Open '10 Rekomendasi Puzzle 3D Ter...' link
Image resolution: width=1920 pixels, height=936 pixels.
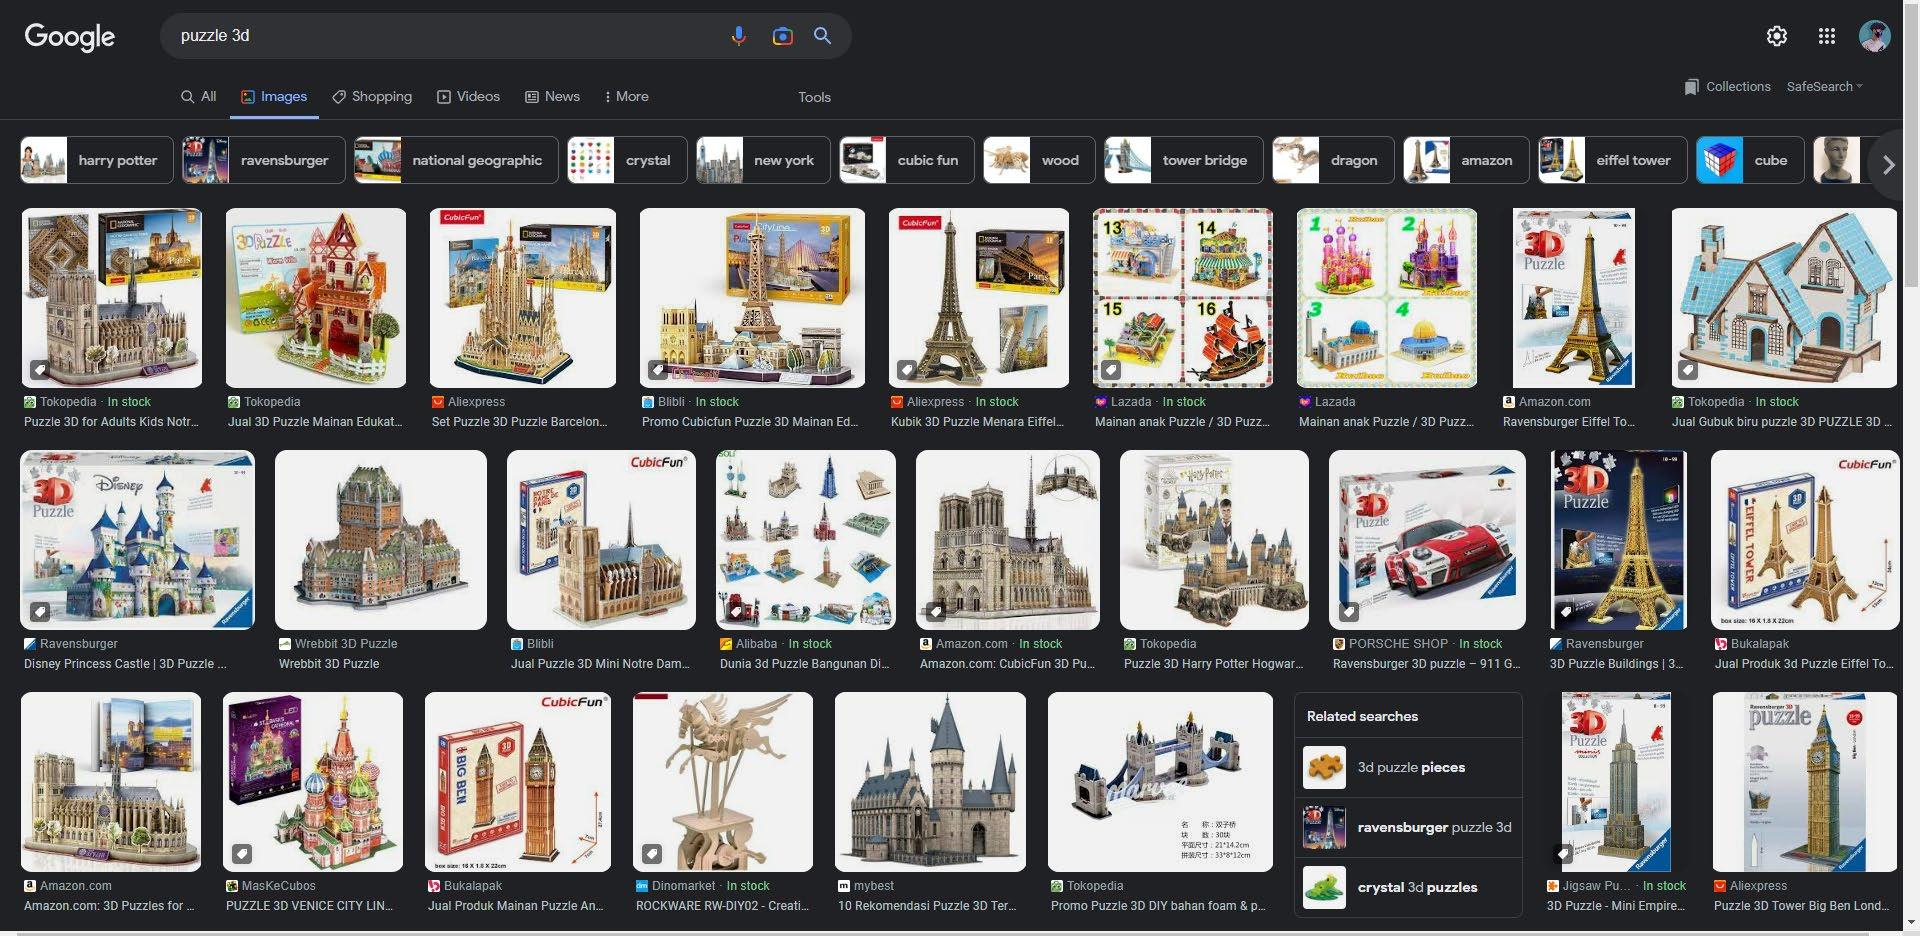click(x=927, y=906)
